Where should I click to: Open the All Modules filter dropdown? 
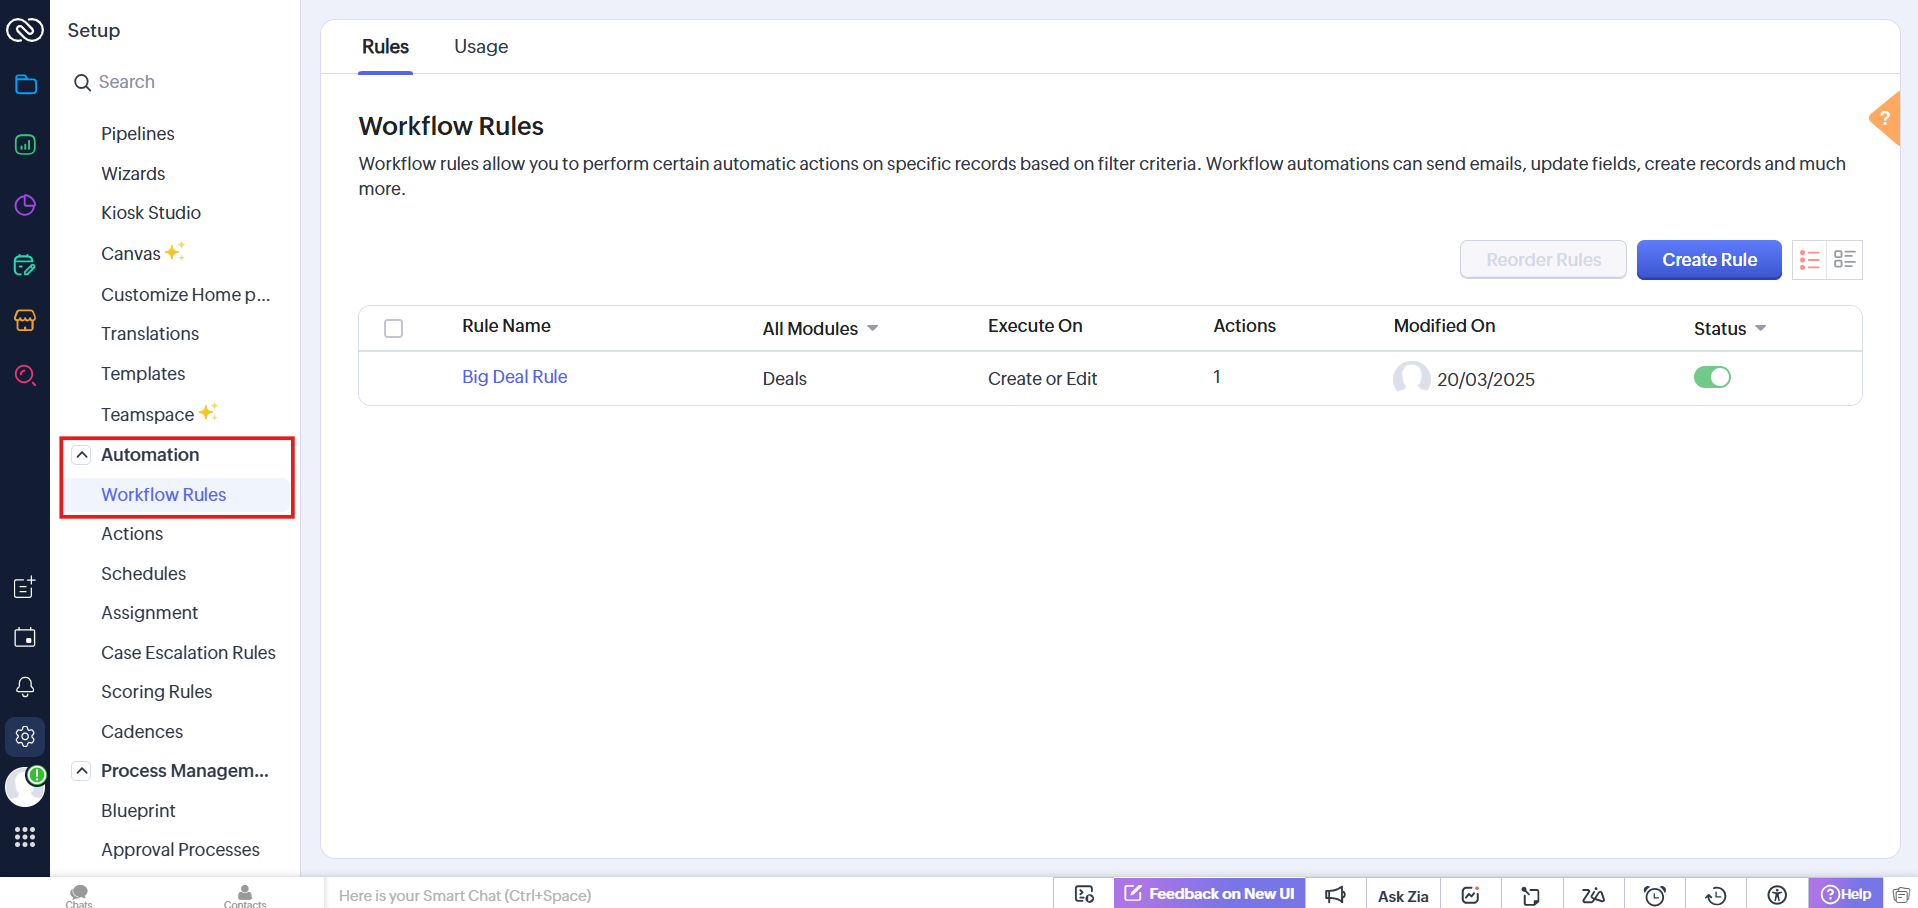click(820, 329)
